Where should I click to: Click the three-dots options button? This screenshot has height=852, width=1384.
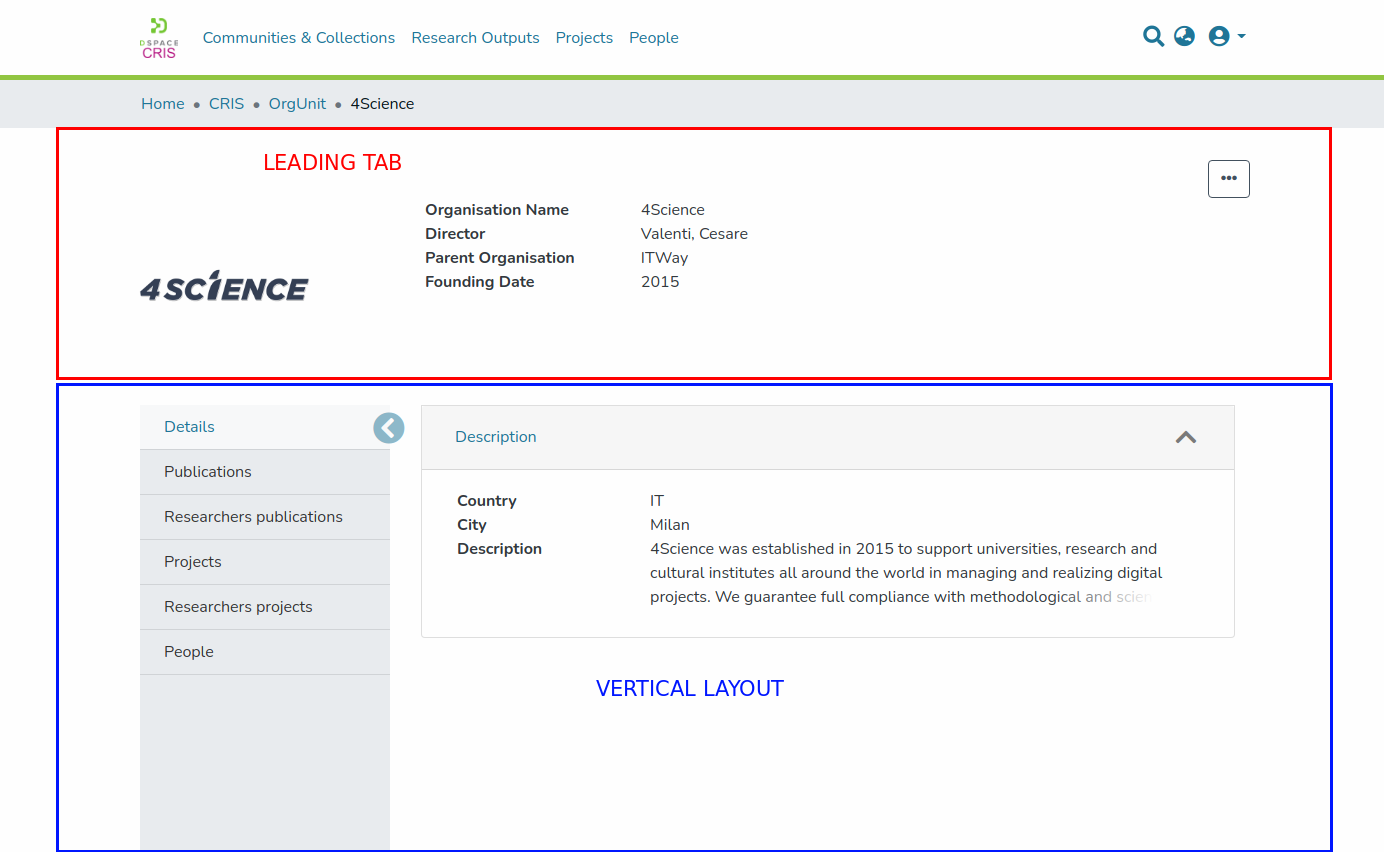(1228, 179)
